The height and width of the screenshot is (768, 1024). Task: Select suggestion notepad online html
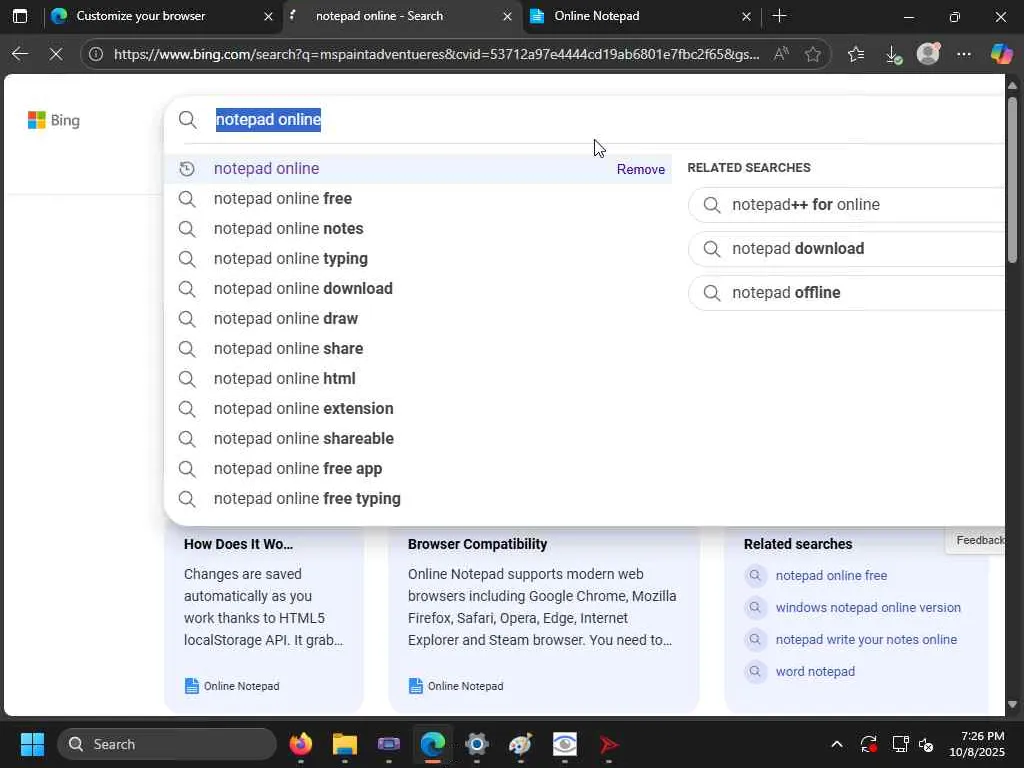(x=418, y=379)
